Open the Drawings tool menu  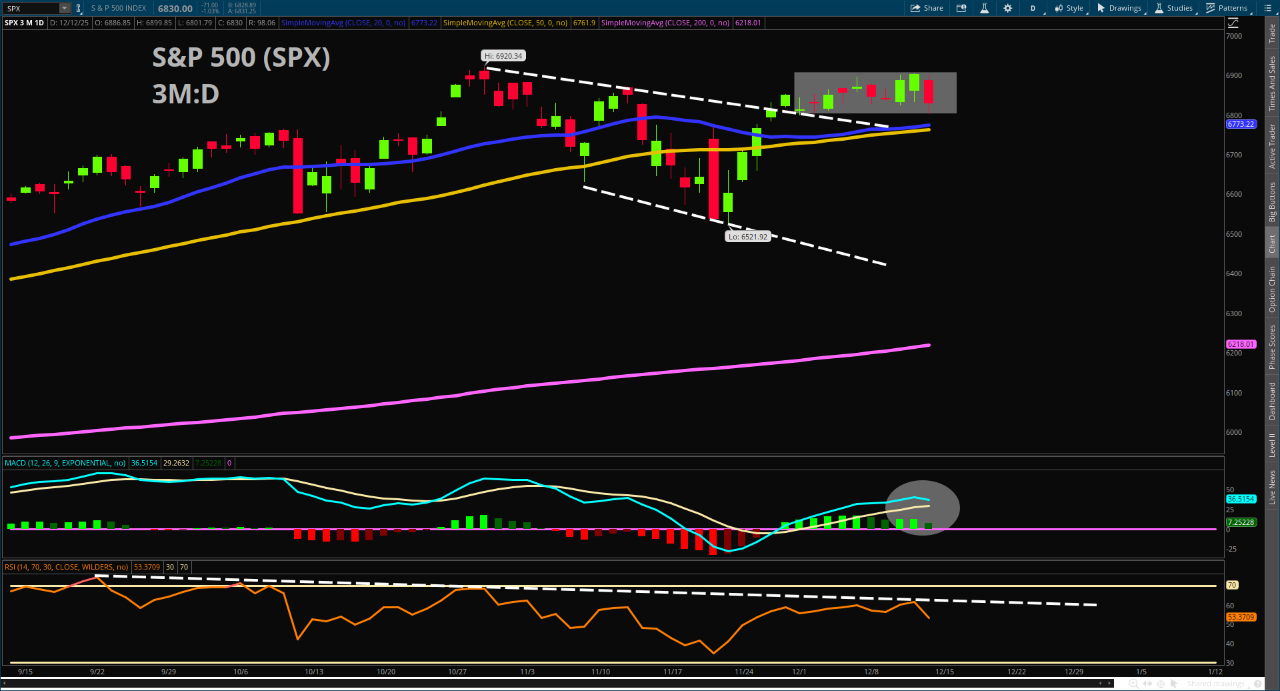pyautogui.click(x=1119, y=8)
